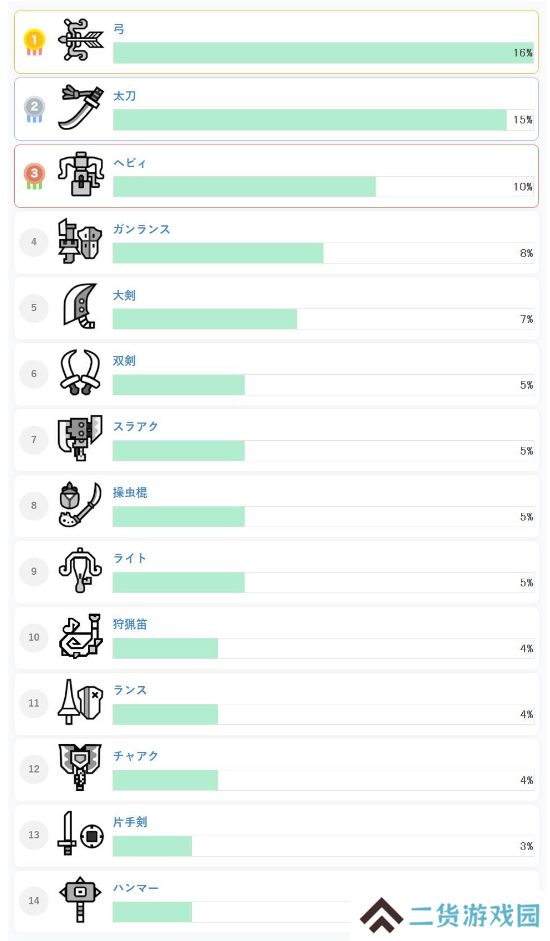Open the ライト weapon name link
The height and width of the screenshot is (941, 550).
pos(130,558)
